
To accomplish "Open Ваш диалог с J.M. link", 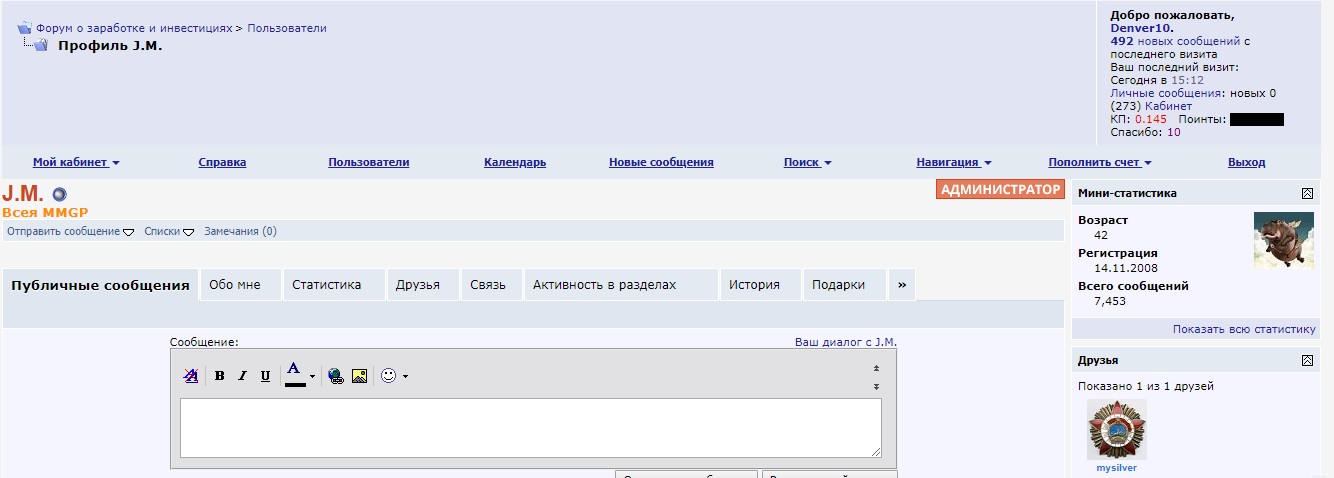I will coord(846,342).
